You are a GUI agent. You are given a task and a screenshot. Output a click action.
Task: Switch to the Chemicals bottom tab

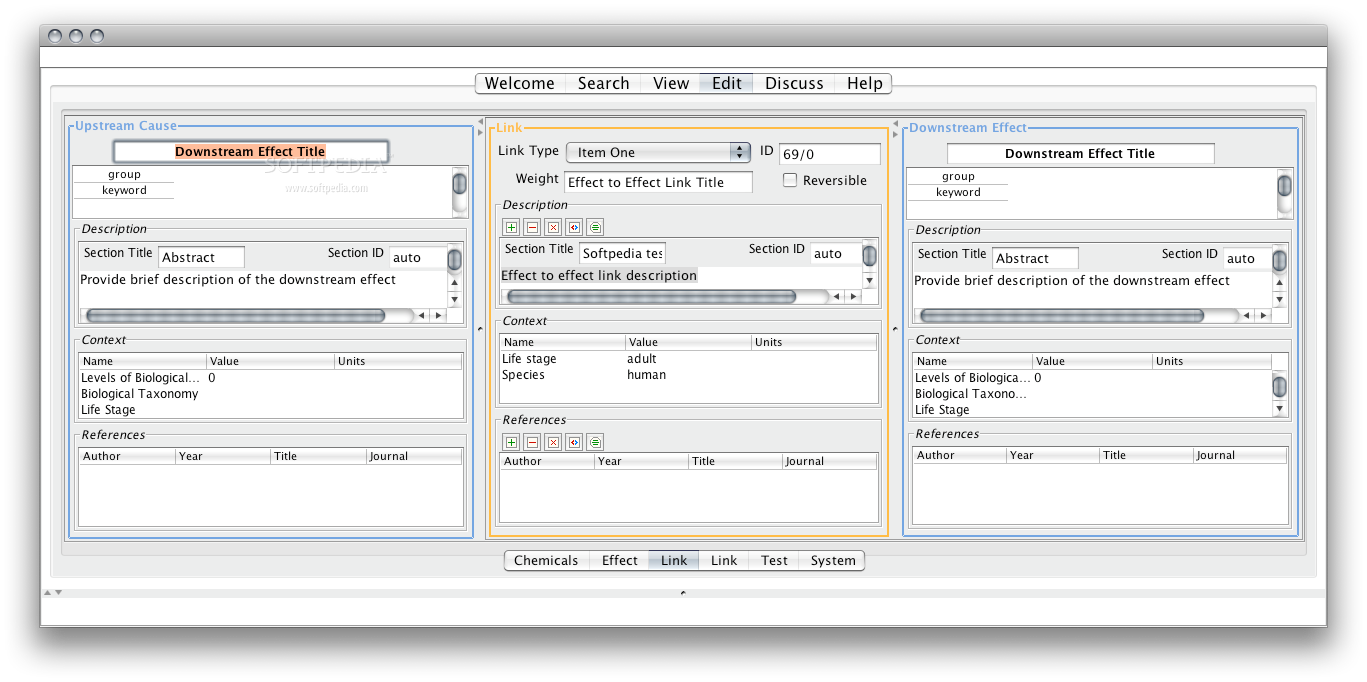[x=546, y=560]
